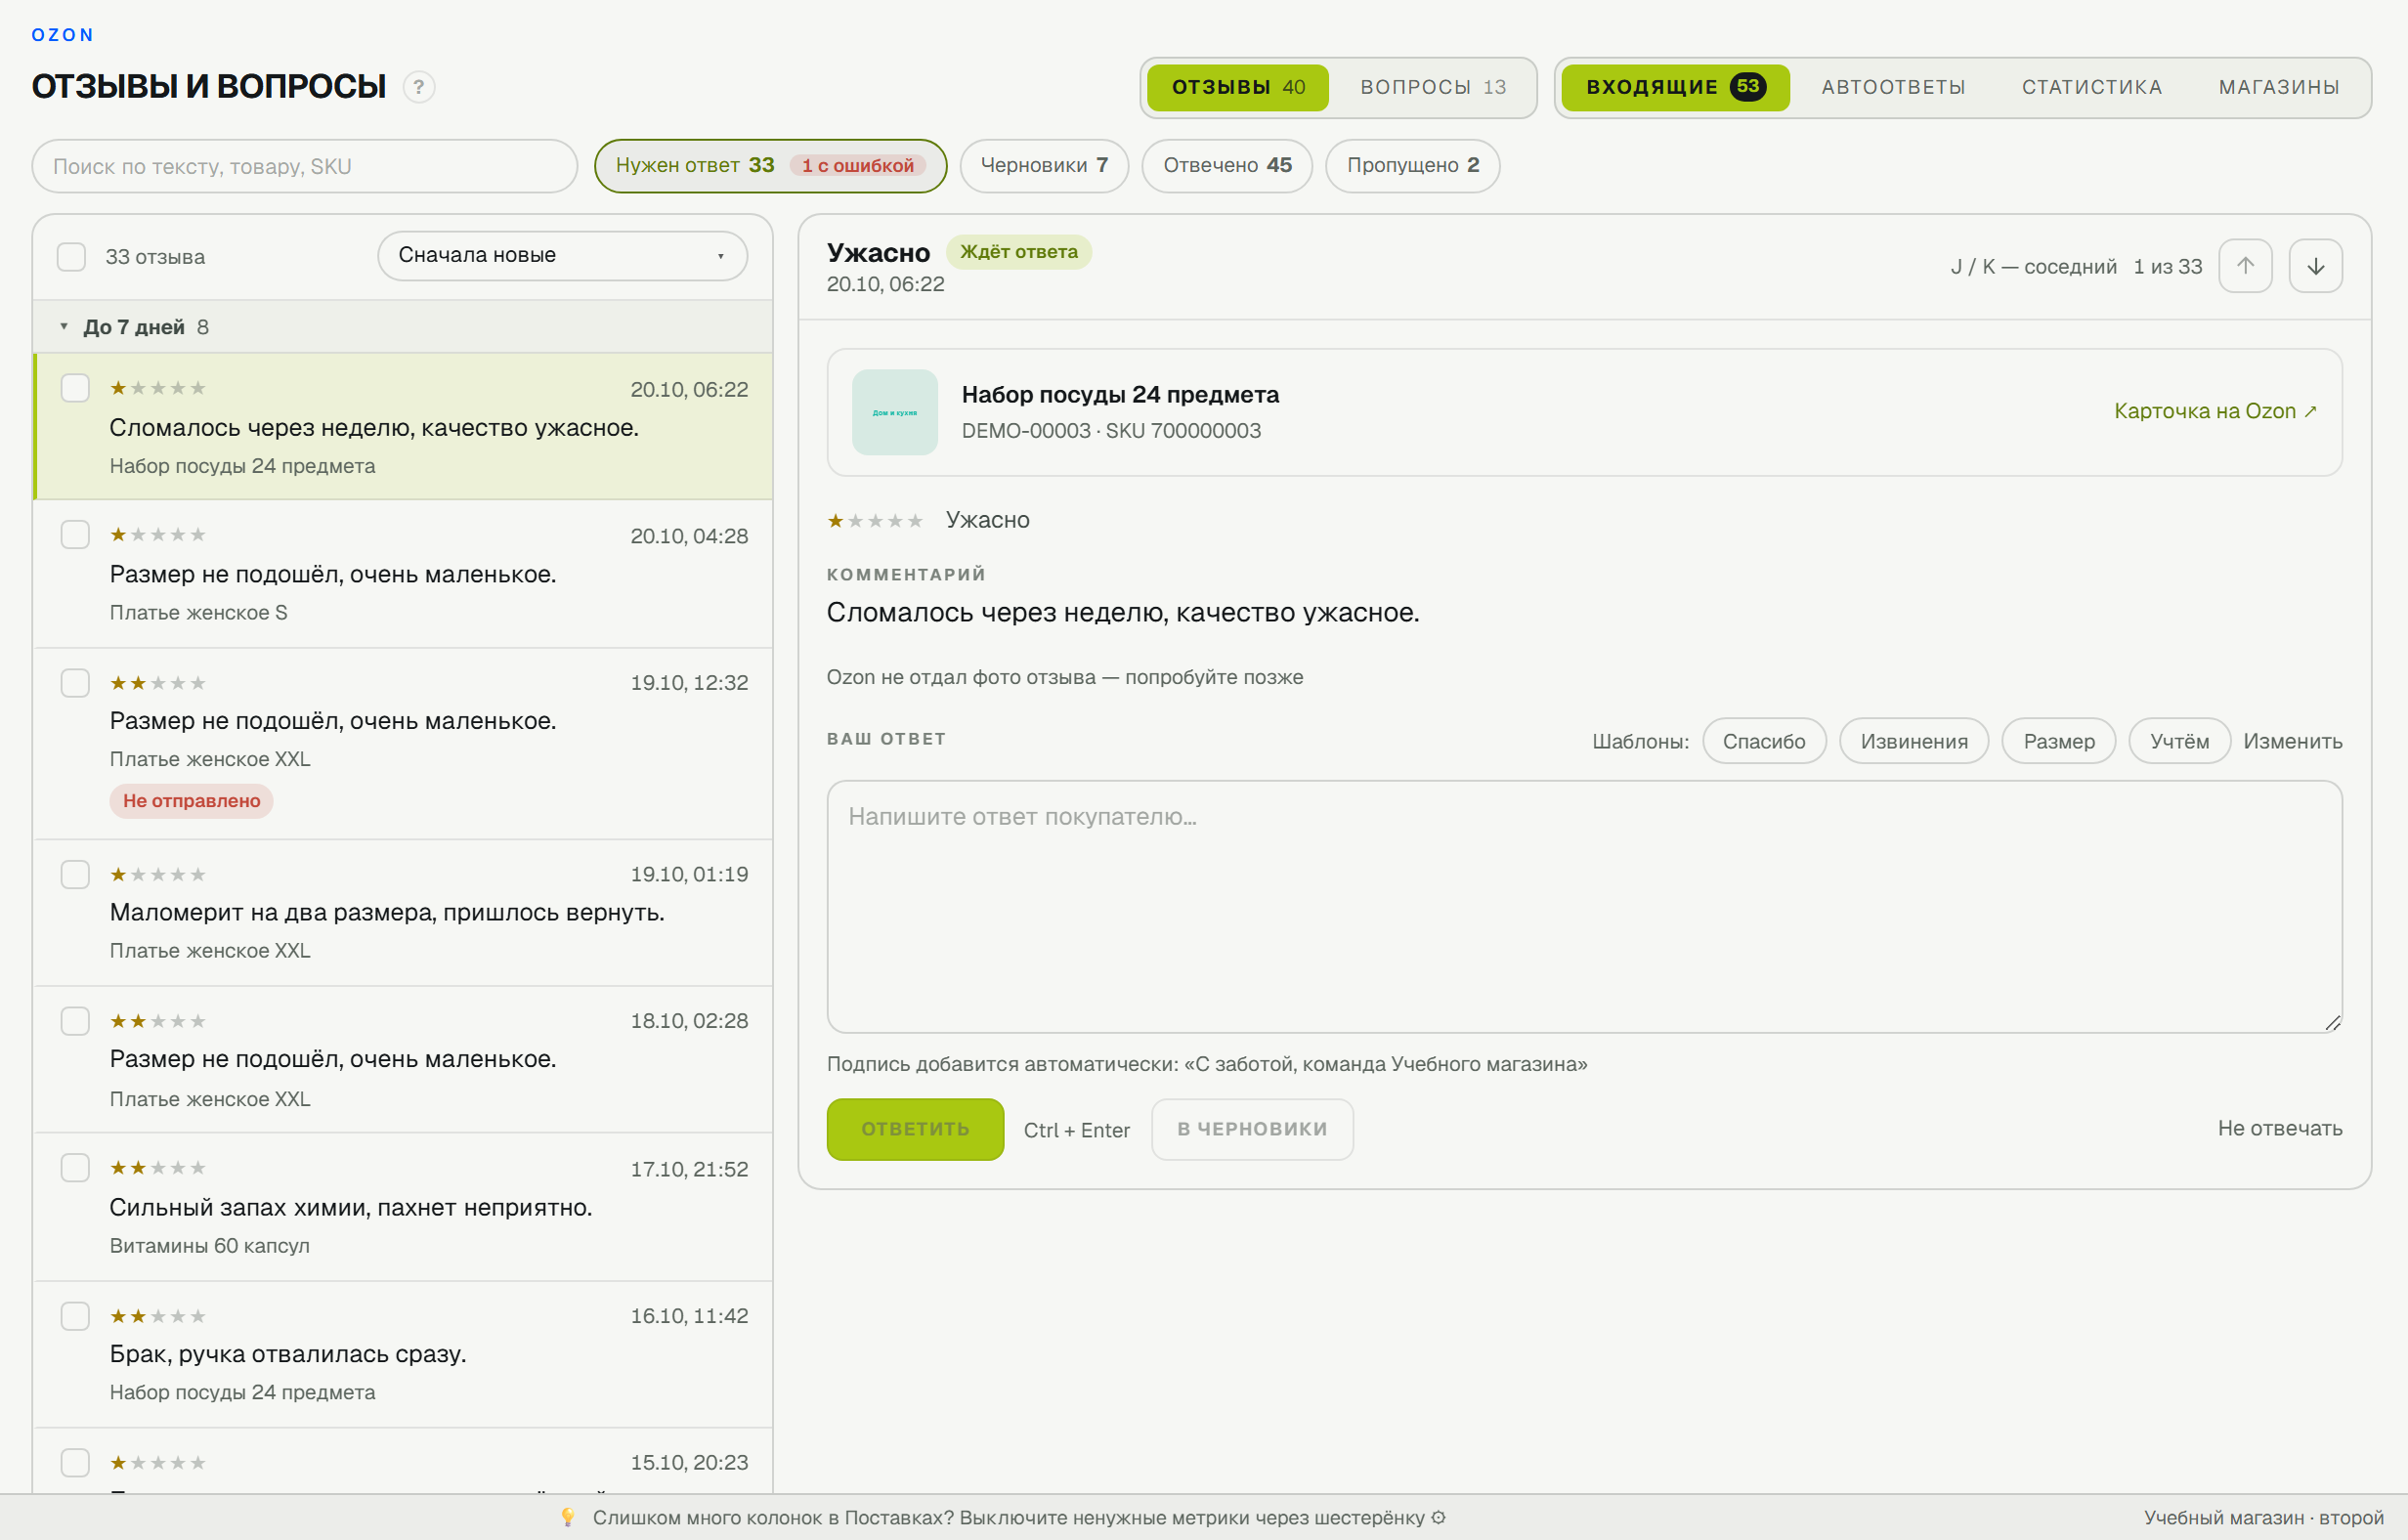Click Изменить templates link

[x=2292, y=741]
